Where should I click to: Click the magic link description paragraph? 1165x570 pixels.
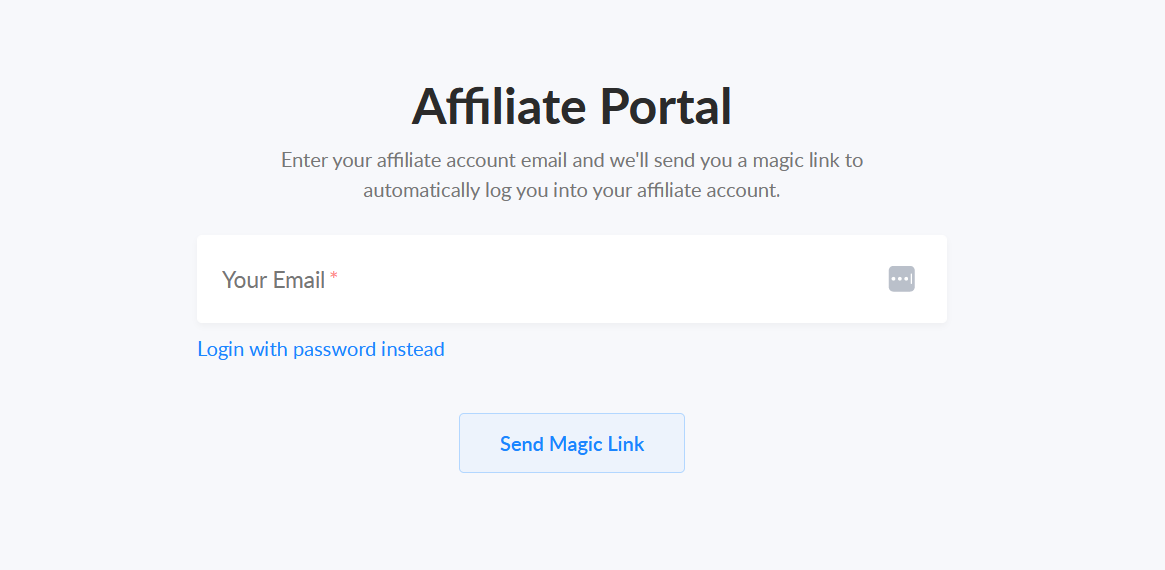point(571,175)
